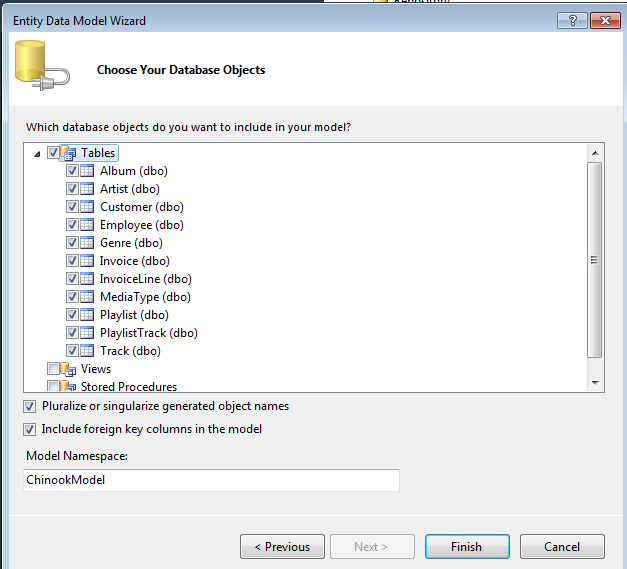This screenshot has width=627, height=569.
Task: Select the Stored Procedures node label
Action: [x=129, y=387]
